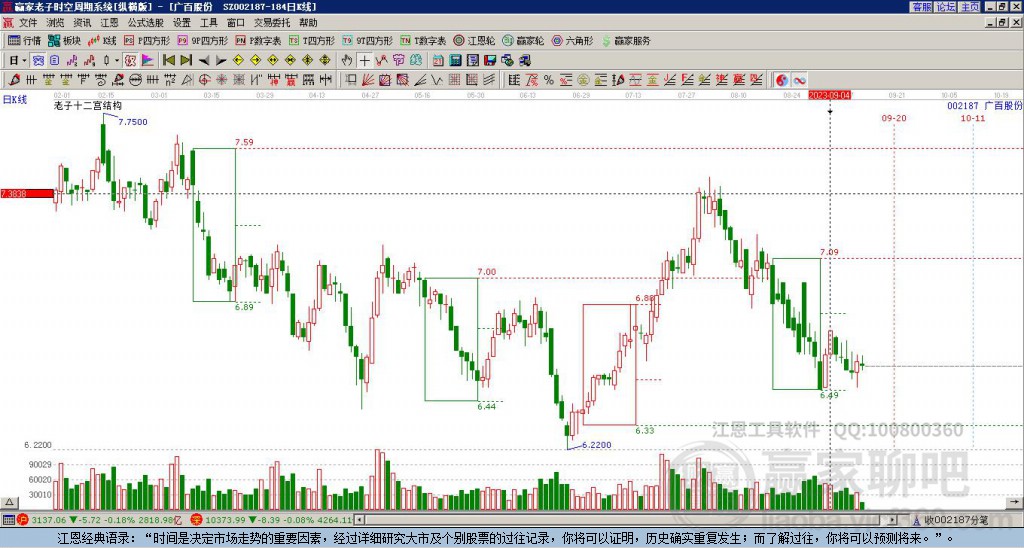Screen dimensions: 1024x548
Task: Open the 江恩轮 Gann wheel
Action: pyautogui.click(x=474, y=40)
